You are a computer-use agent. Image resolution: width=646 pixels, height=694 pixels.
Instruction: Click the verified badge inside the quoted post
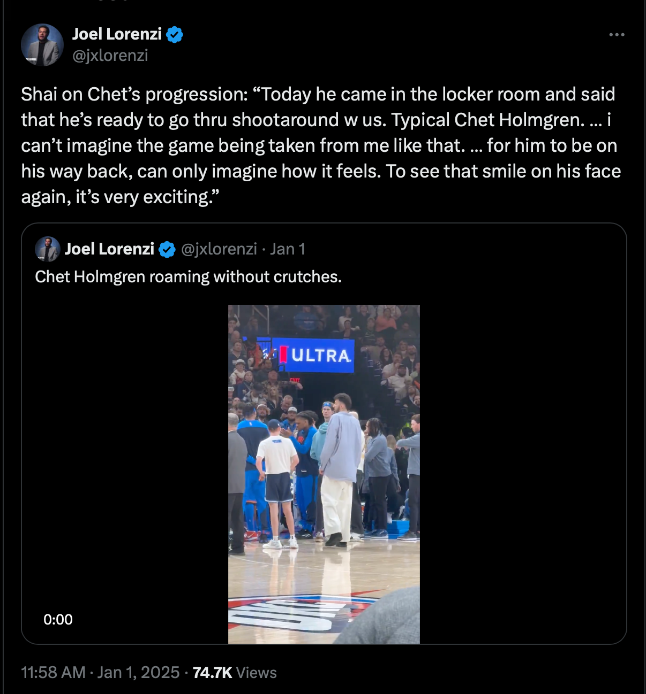click(168, 249)
